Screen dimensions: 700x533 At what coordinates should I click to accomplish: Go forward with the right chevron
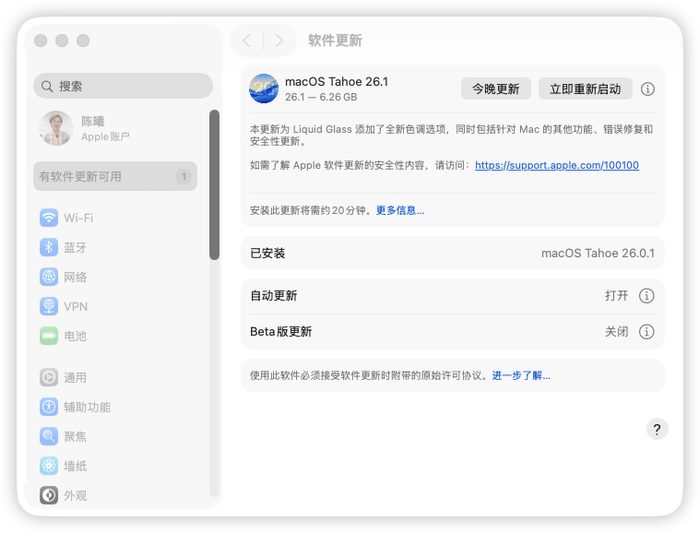(x=279, y=41)
